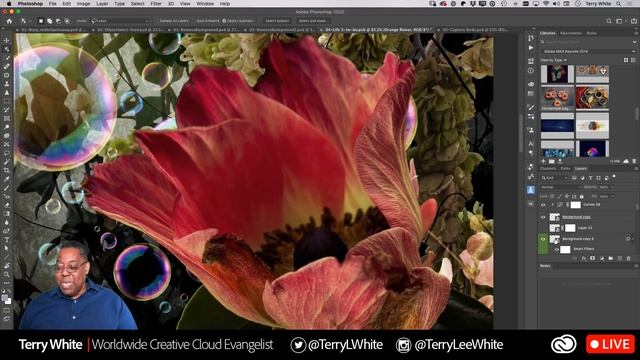The width and height of the screenshot is (640, 360).
Task: Expand Libraries search options chevron
Action: 634,42
